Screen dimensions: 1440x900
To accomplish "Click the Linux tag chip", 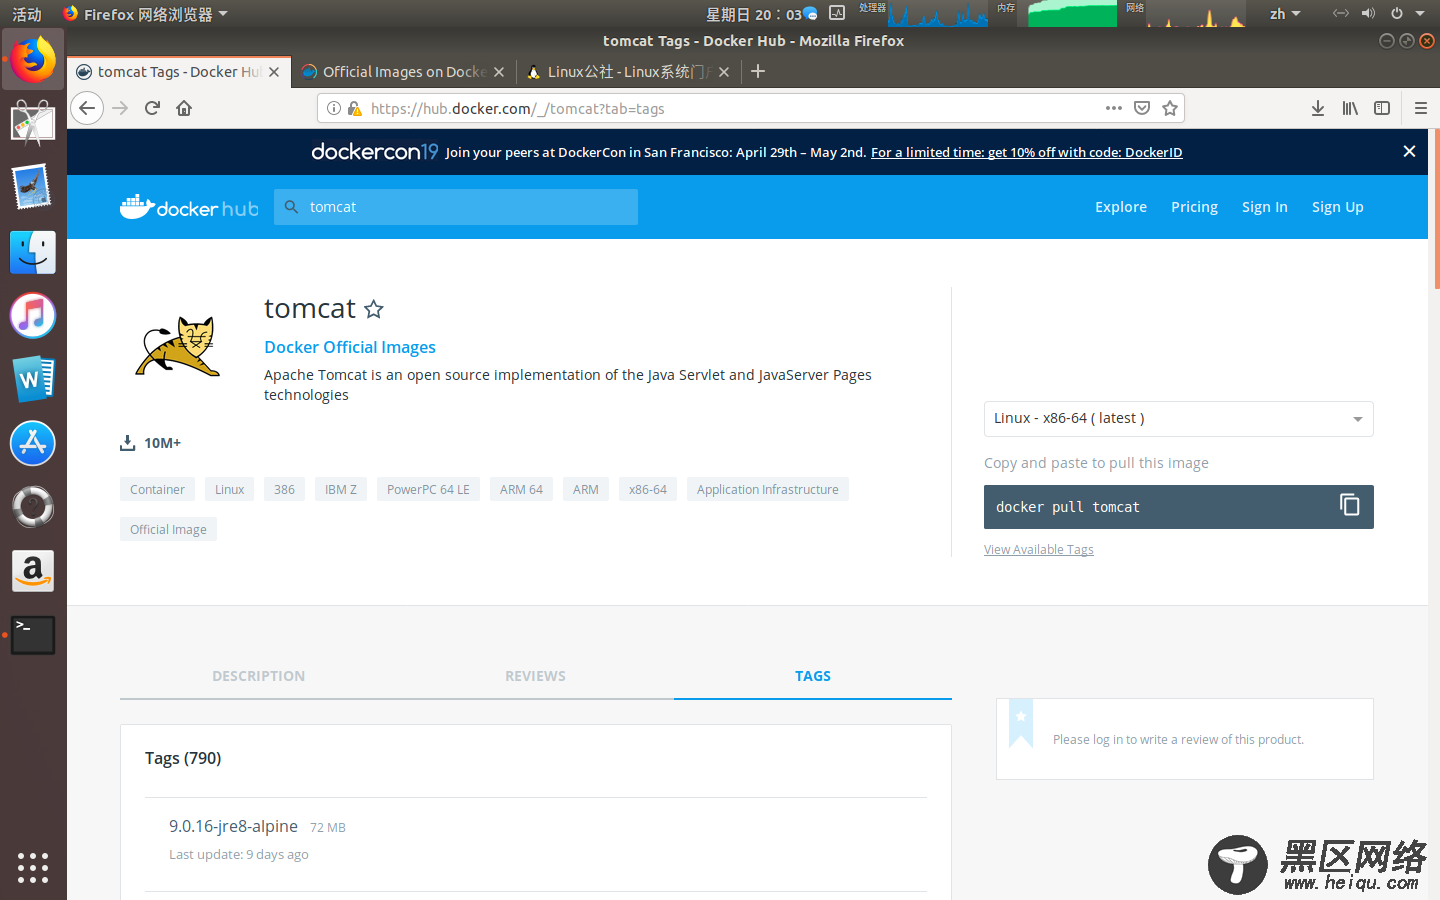I will [229, 489].
